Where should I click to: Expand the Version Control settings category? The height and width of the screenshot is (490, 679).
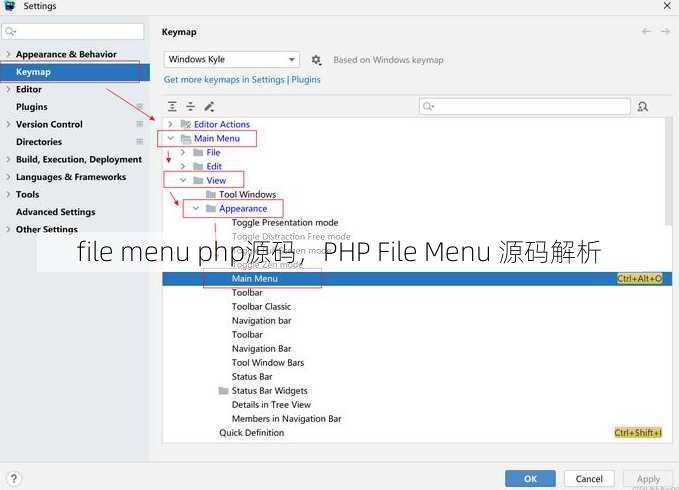tap(8, 124)
